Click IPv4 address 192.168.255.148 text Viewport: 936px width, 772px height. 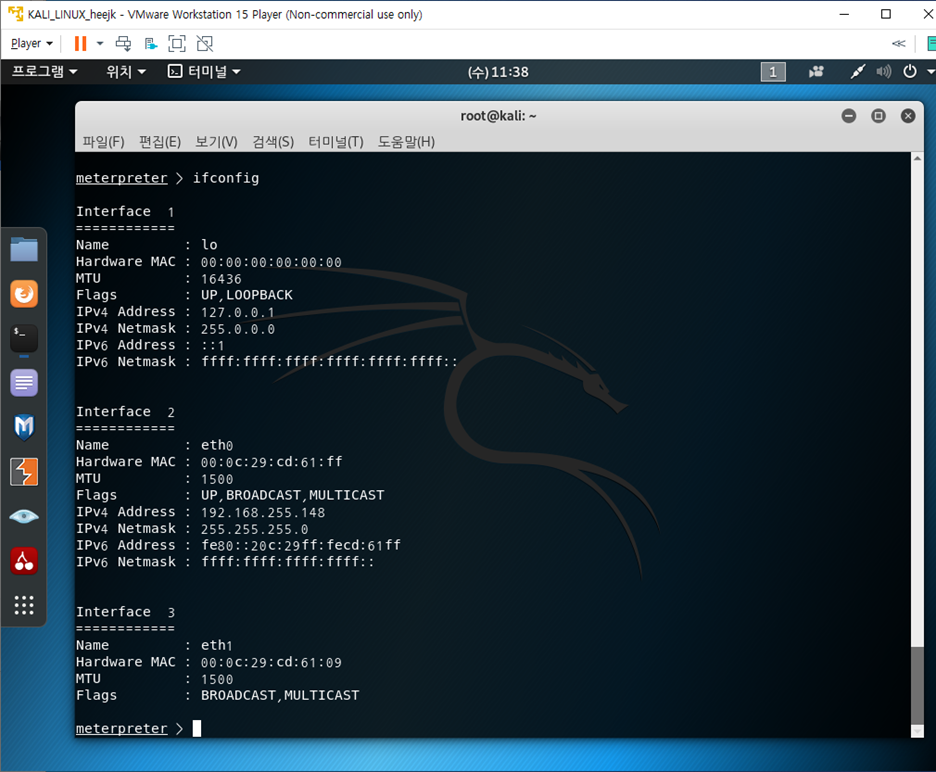263,512
